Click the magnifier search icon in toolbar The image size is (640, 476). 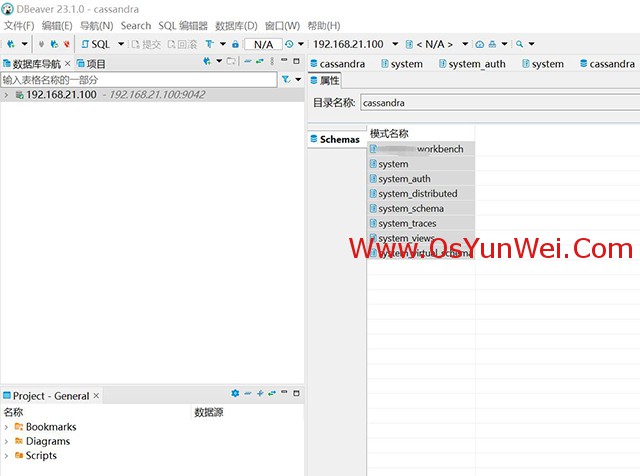click(519, 44)
